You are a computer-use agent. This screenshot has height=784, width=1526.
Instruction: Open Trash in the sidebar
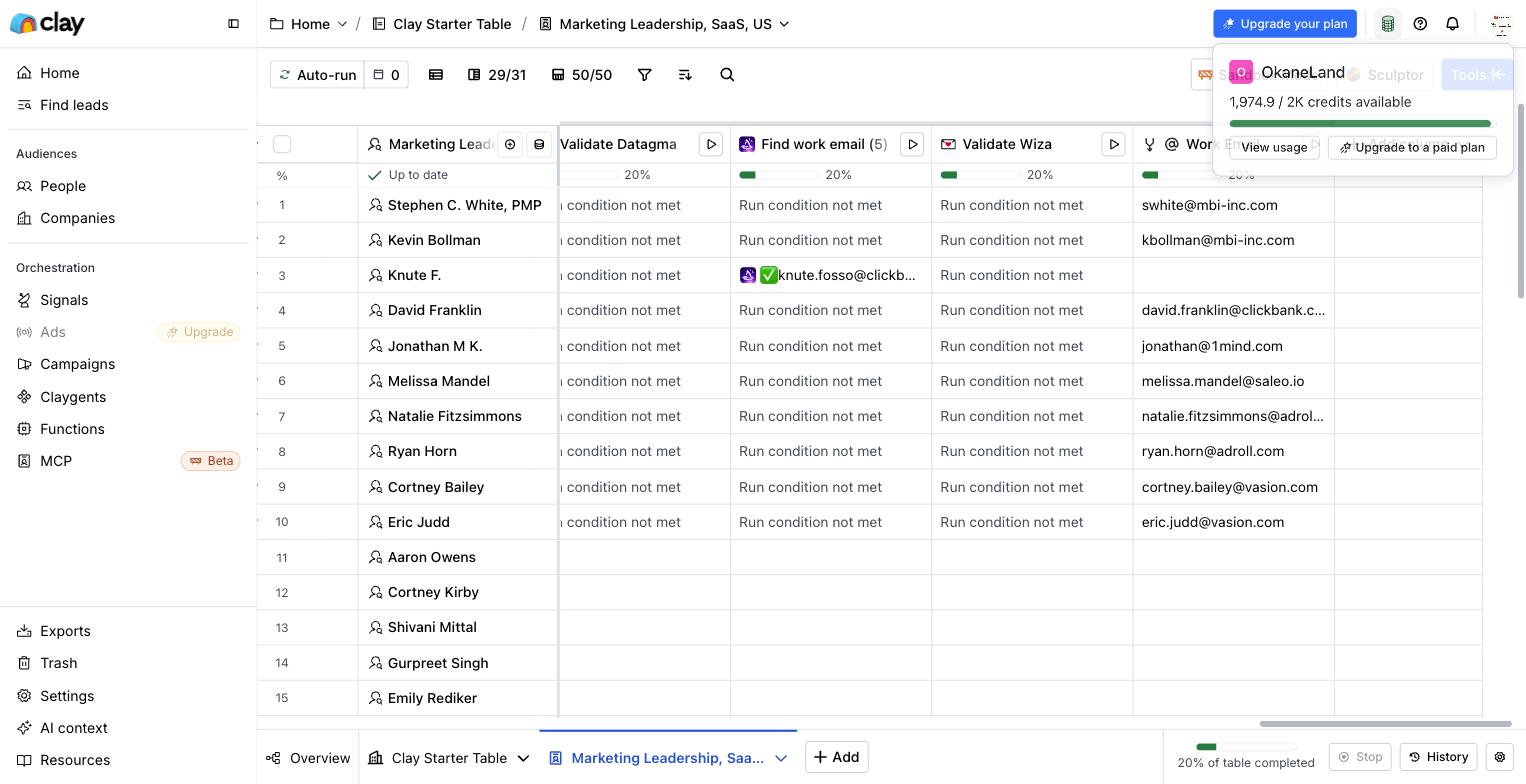[128, 663]
